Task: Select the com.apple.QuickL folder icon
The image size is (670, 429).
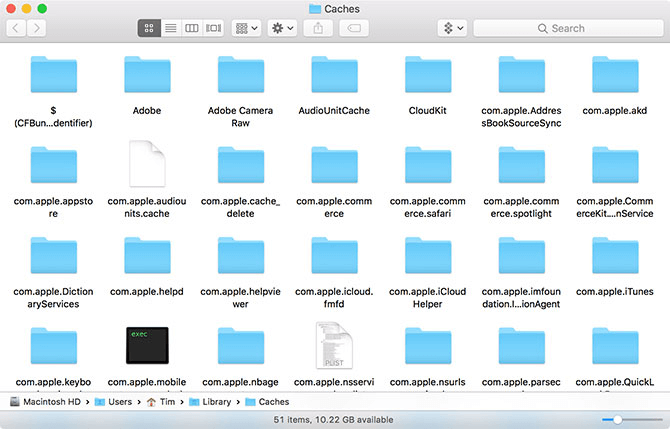Action: pos(615,346)
